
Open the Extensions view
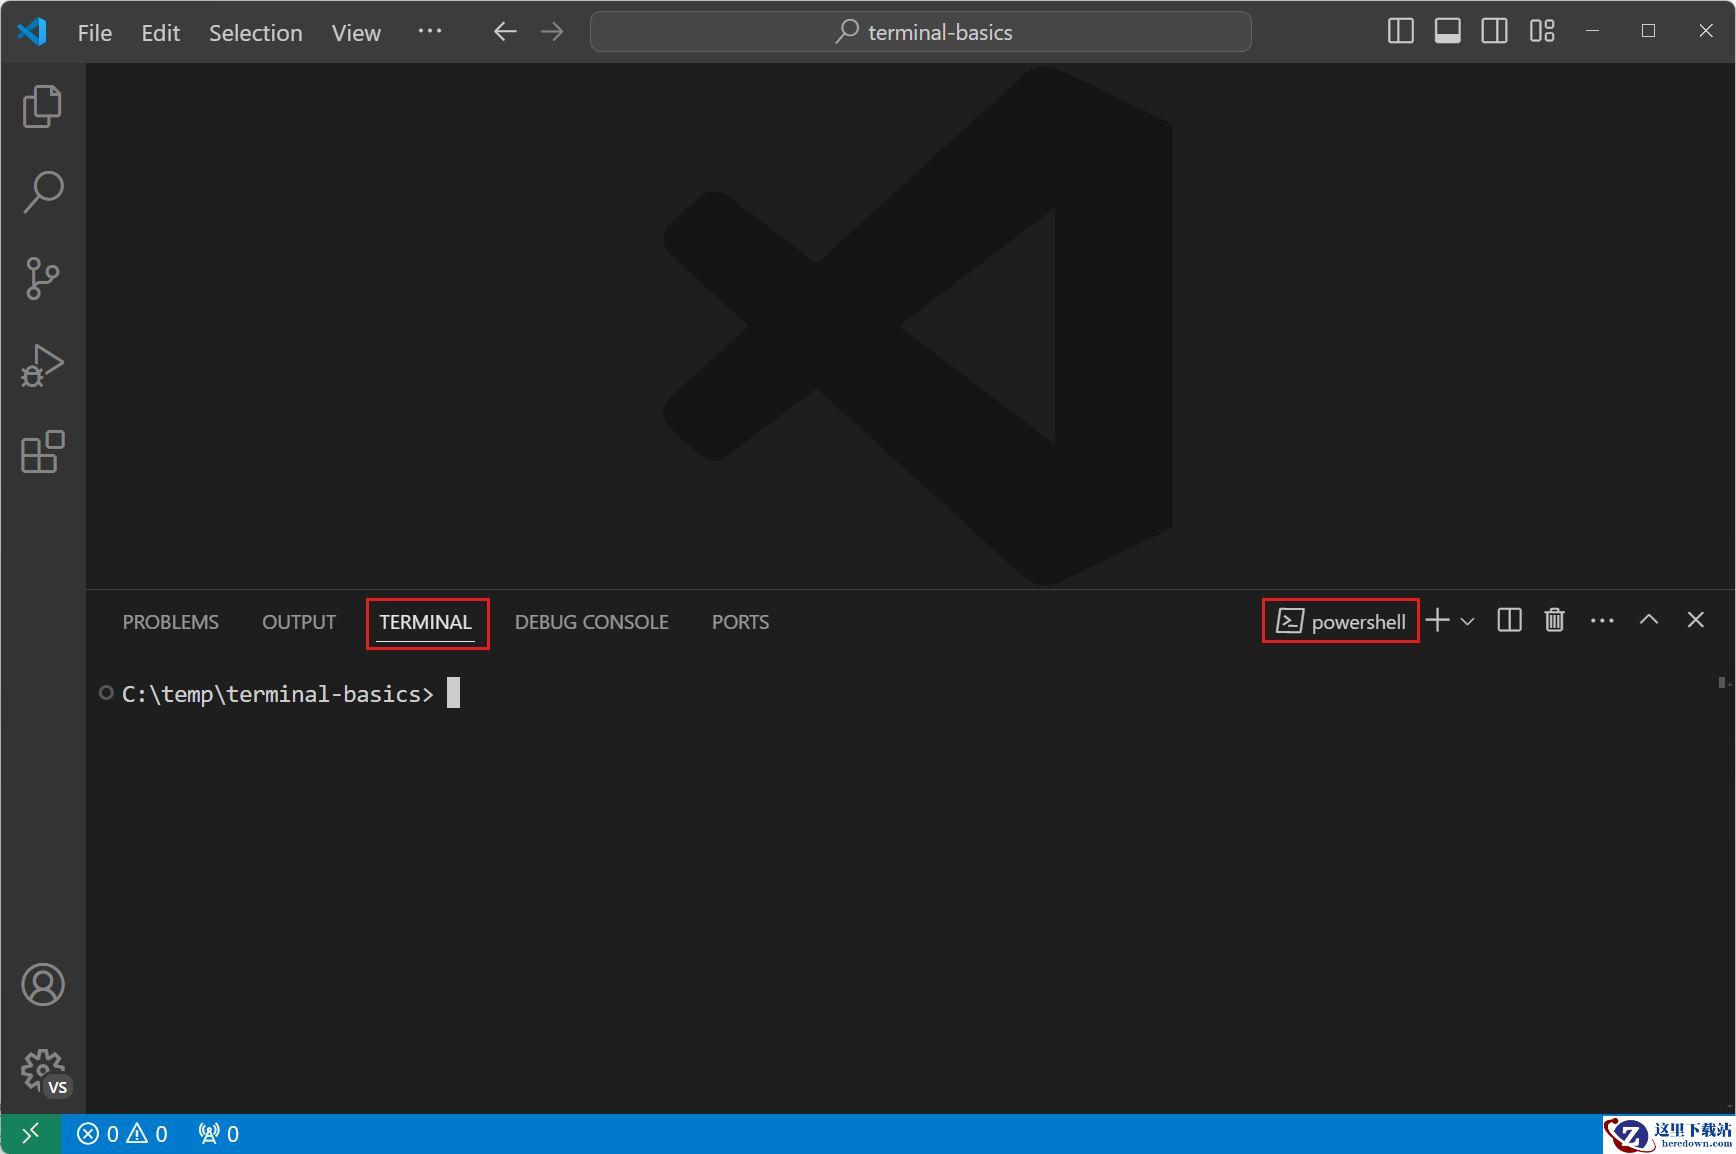[42, 452]
